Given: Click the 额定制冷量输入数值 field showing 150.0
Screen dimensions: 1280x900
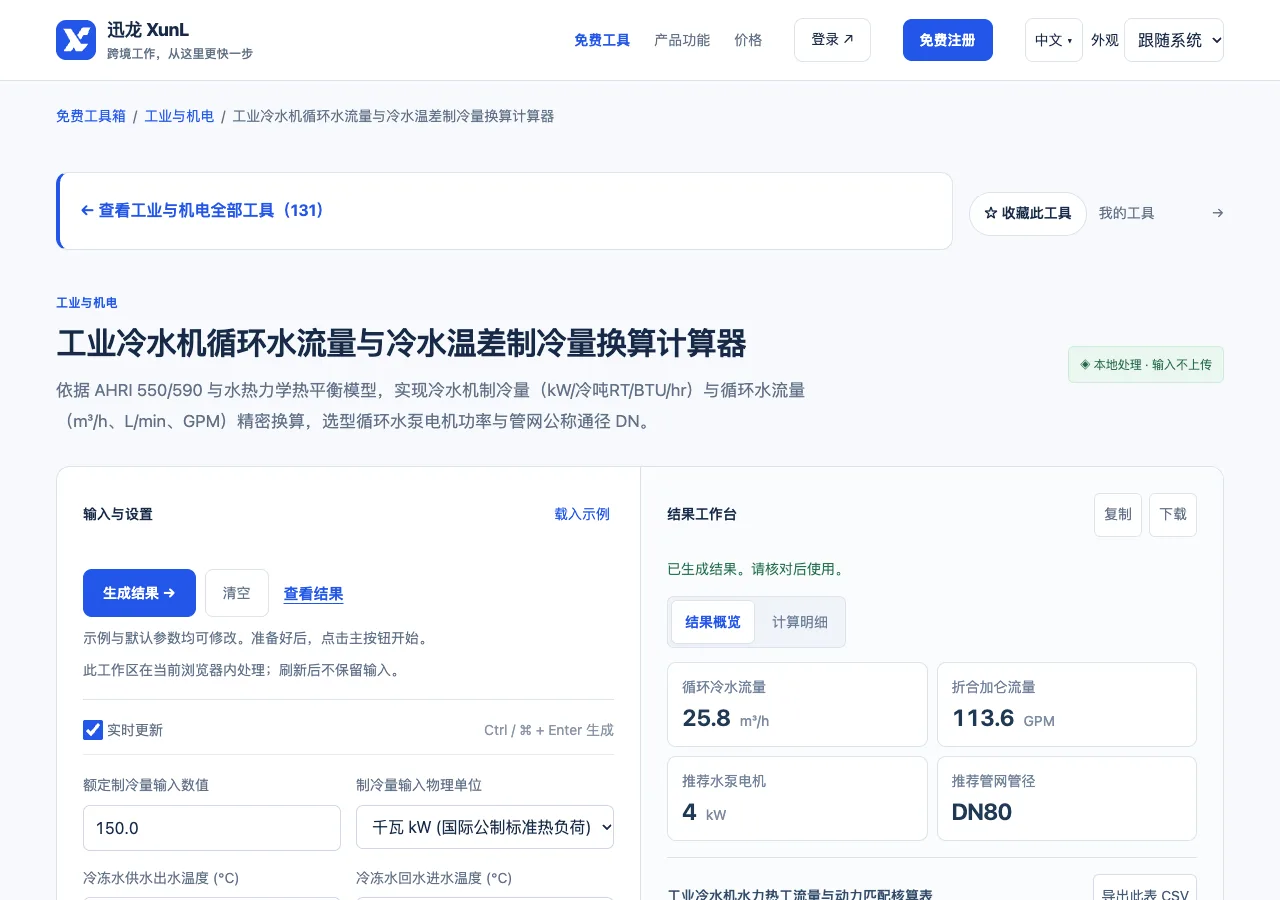Looking at the screenshot, I should click(x=212, y=828).
